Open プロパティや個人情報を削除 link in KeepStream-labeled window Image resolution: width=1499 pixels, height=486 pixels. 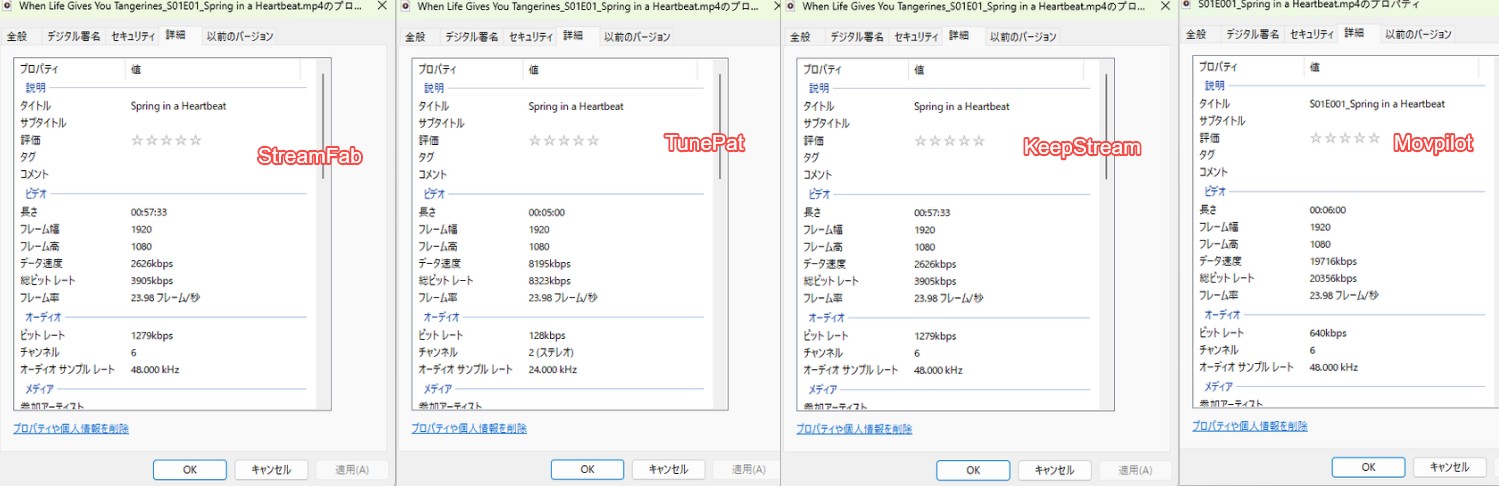tap(854, 428)
